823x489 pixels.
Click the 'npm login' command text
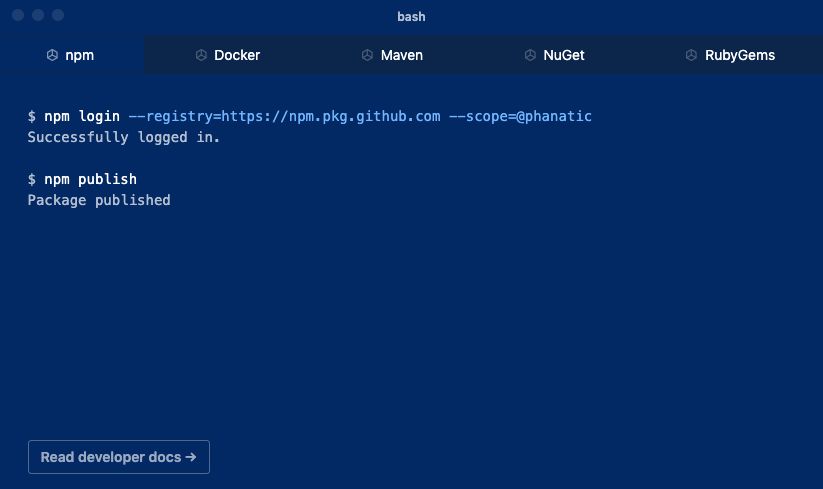(x=82, y=116)
